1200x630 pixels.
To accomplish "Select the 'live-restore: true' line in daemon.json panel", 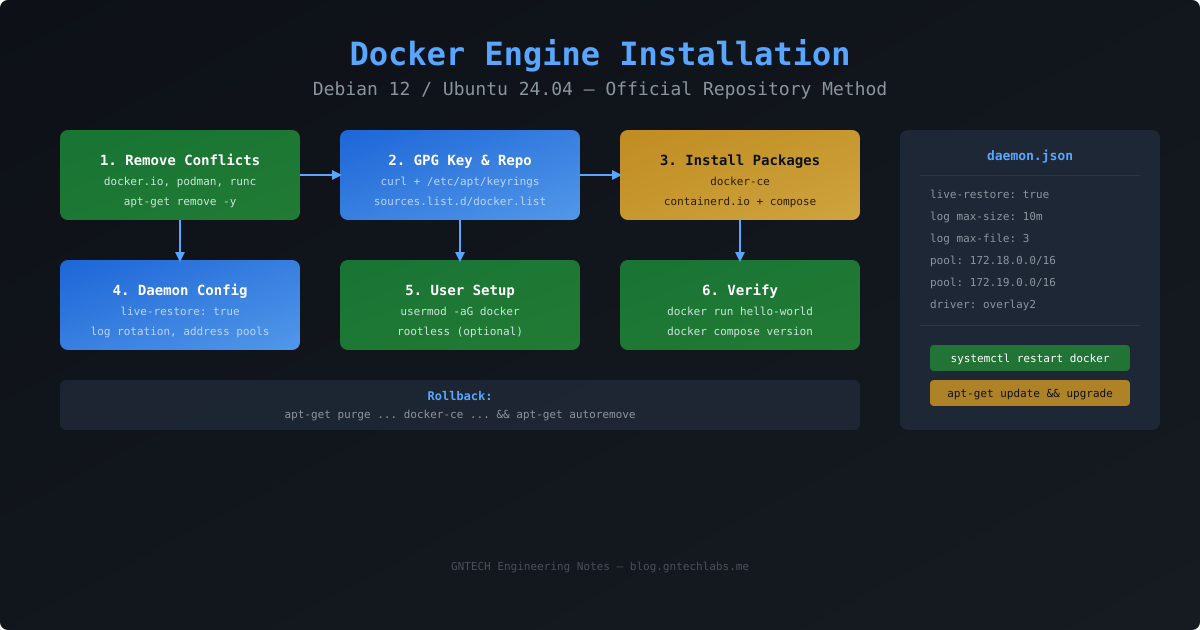I will tap(989, 194).
